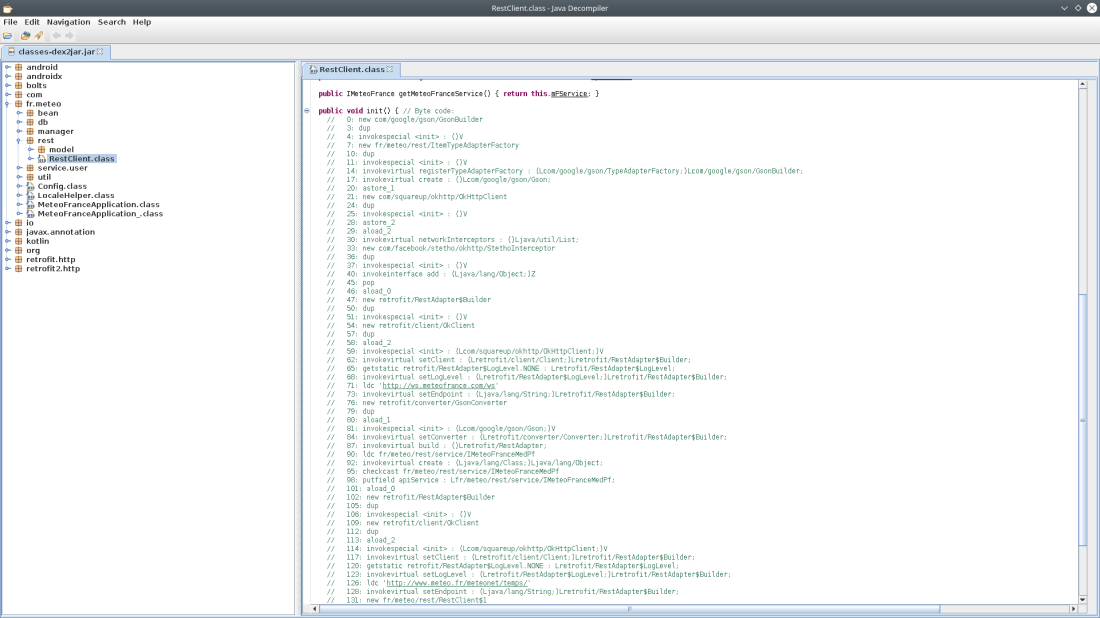Click the Config.class file icon

[30, 186]
